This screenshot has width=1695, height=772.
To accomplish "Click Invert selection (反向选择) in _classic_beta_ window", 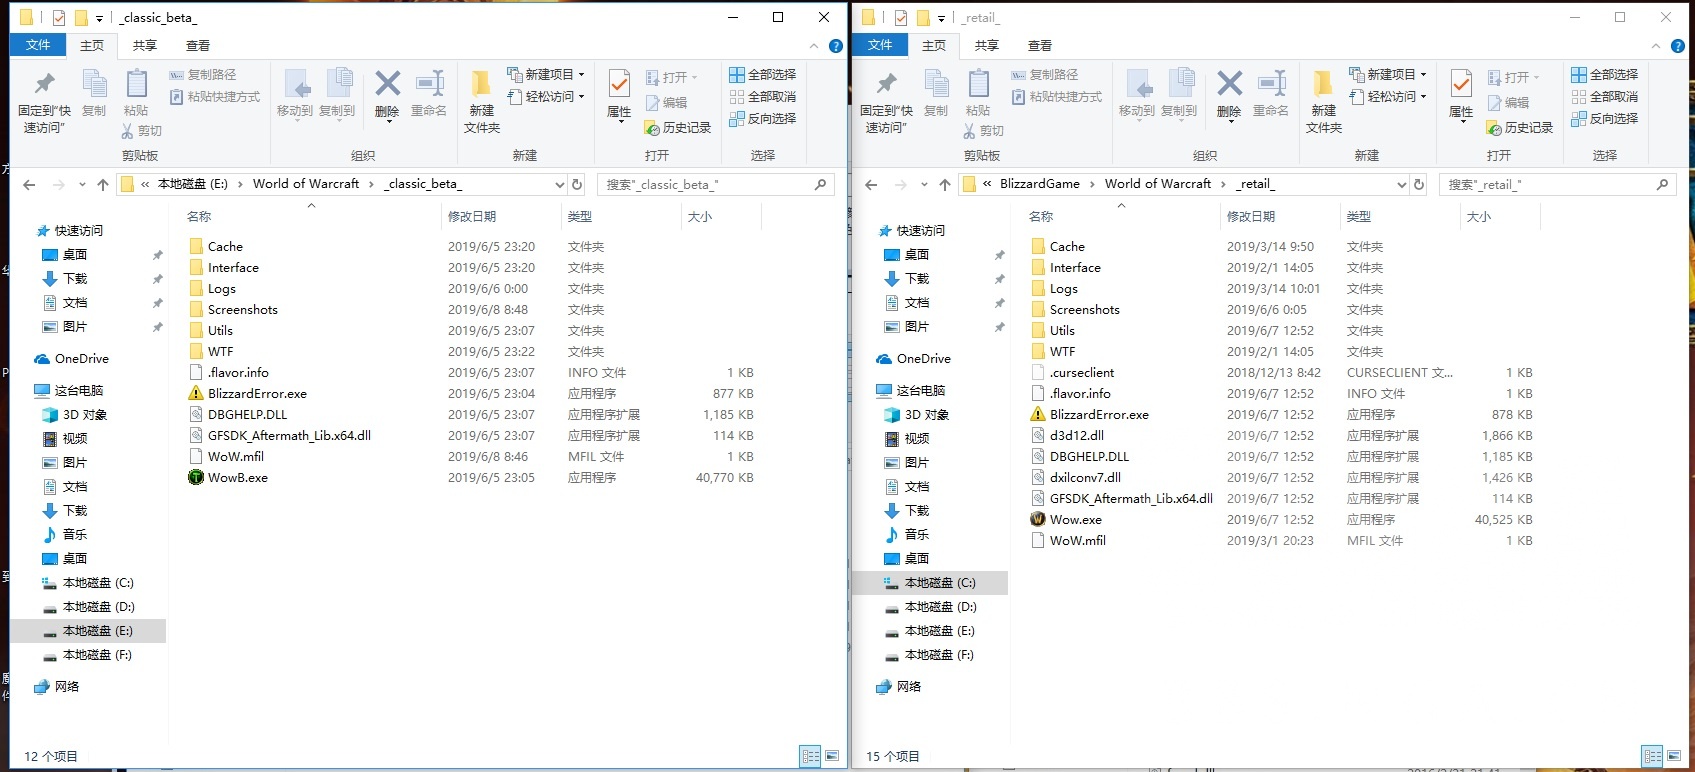I will tap(763, 119).
